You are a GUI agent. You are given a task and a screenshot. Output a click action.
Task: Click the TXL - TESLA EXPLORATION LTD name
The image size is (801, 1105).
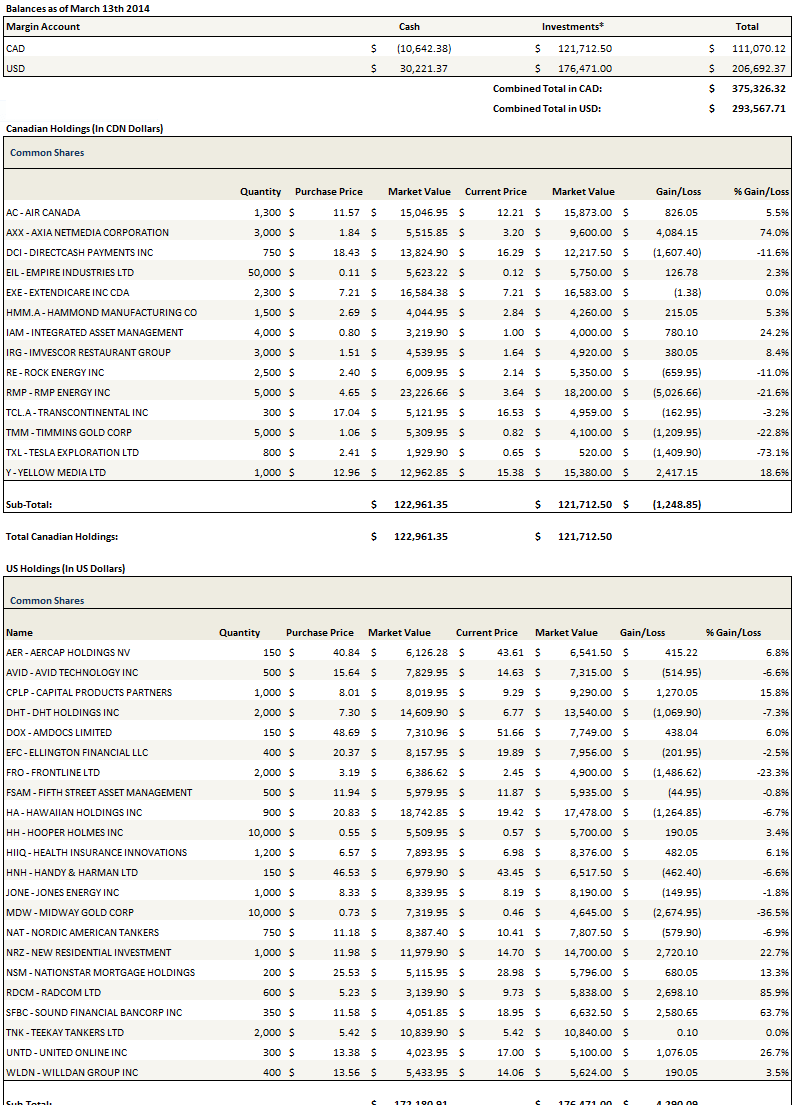[71, 452]
